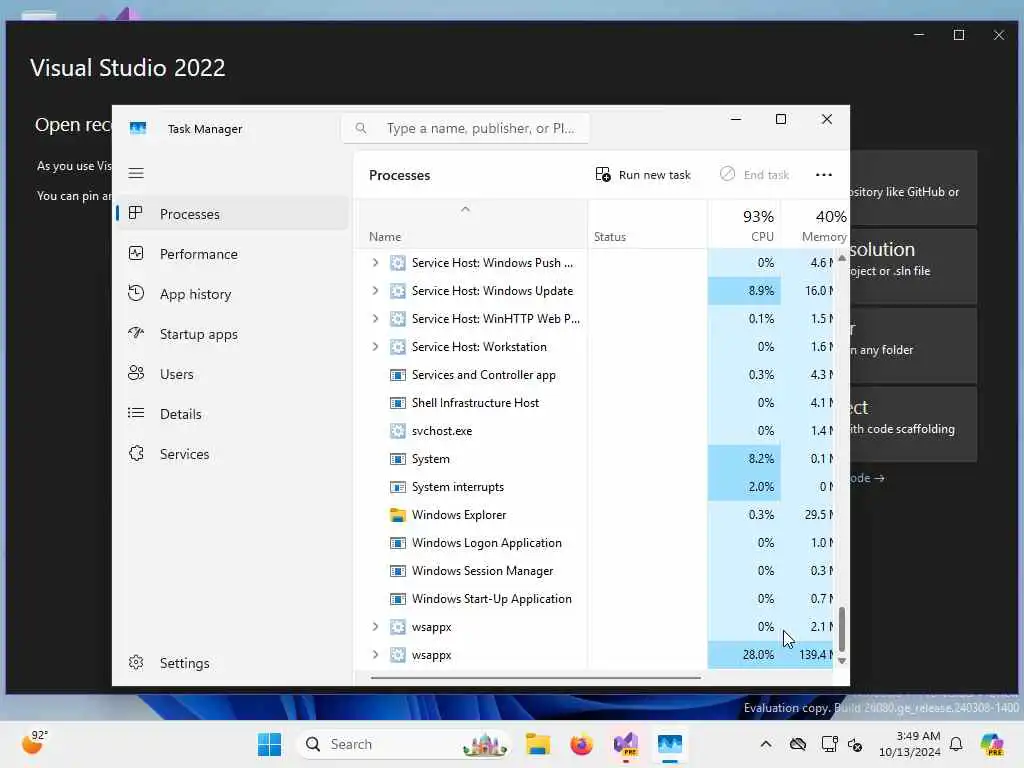Expand the wsappx row using 28.0% CPU
Image resolution: width=1024 pixels, height=768 pixels.
click(x=375, y=655)
